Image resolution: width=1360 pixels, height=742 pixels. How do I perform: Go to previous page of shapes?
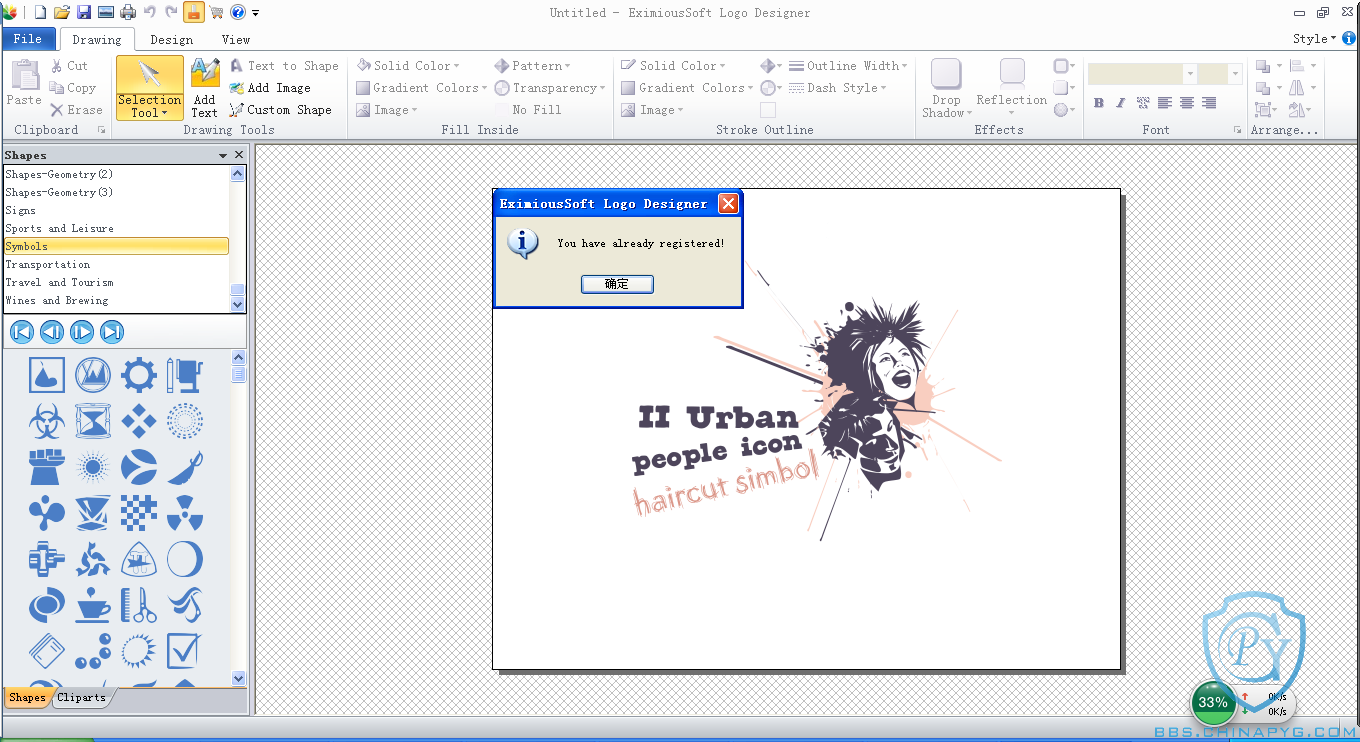pyautogui.click(x=52, y=332)
